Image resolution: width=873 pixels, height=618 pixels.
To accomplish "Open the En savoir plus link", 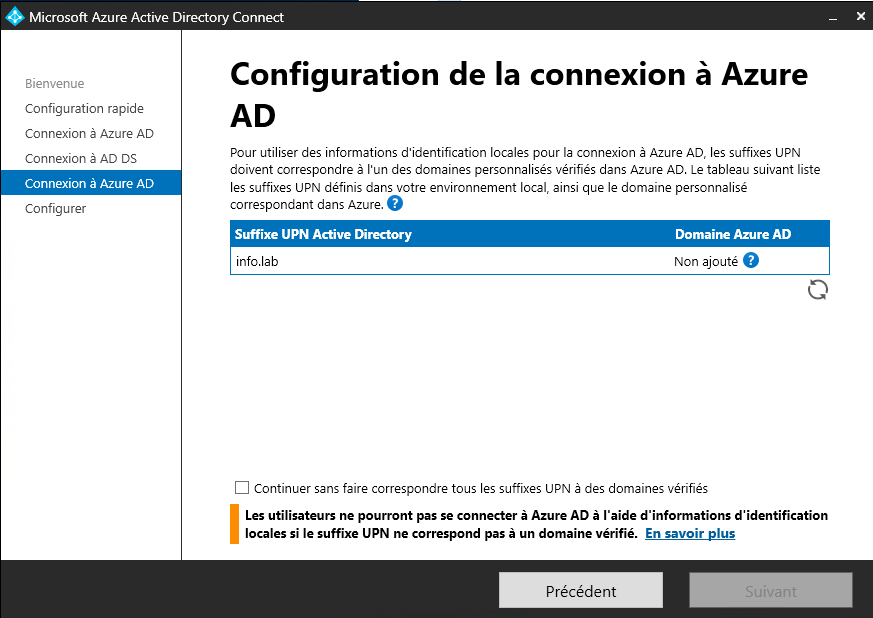I will [x=690, y=533].
